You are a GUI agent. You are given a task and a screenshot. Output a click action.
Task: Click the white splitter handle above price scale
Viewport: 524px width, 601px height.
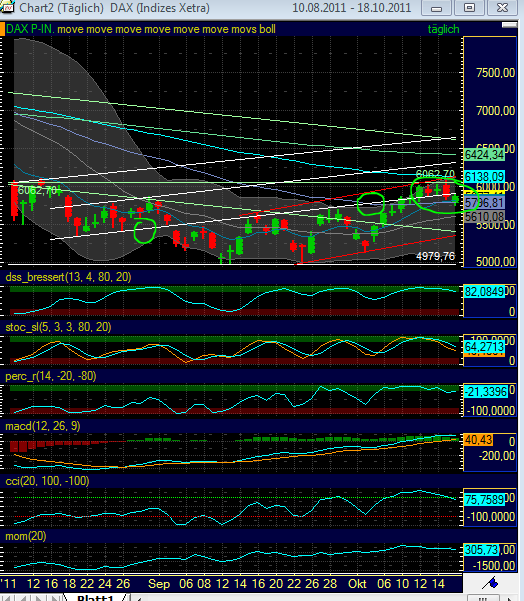point(509,25)
